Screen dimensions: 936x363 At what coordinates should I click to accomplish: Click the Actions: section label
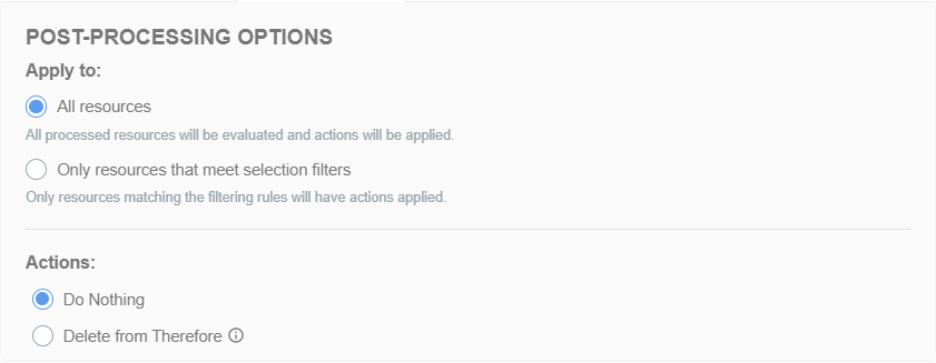(x=60, y=263)
